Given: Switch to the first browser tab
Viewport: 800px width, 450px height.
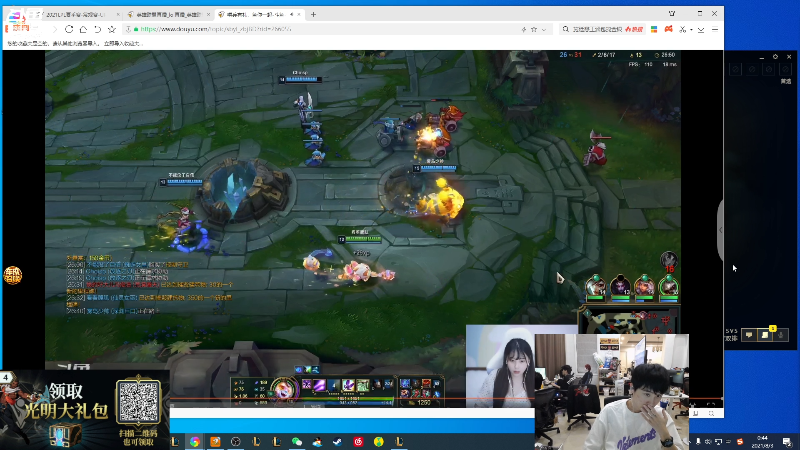Looking at the screenshot, I should tap(75, 14).
